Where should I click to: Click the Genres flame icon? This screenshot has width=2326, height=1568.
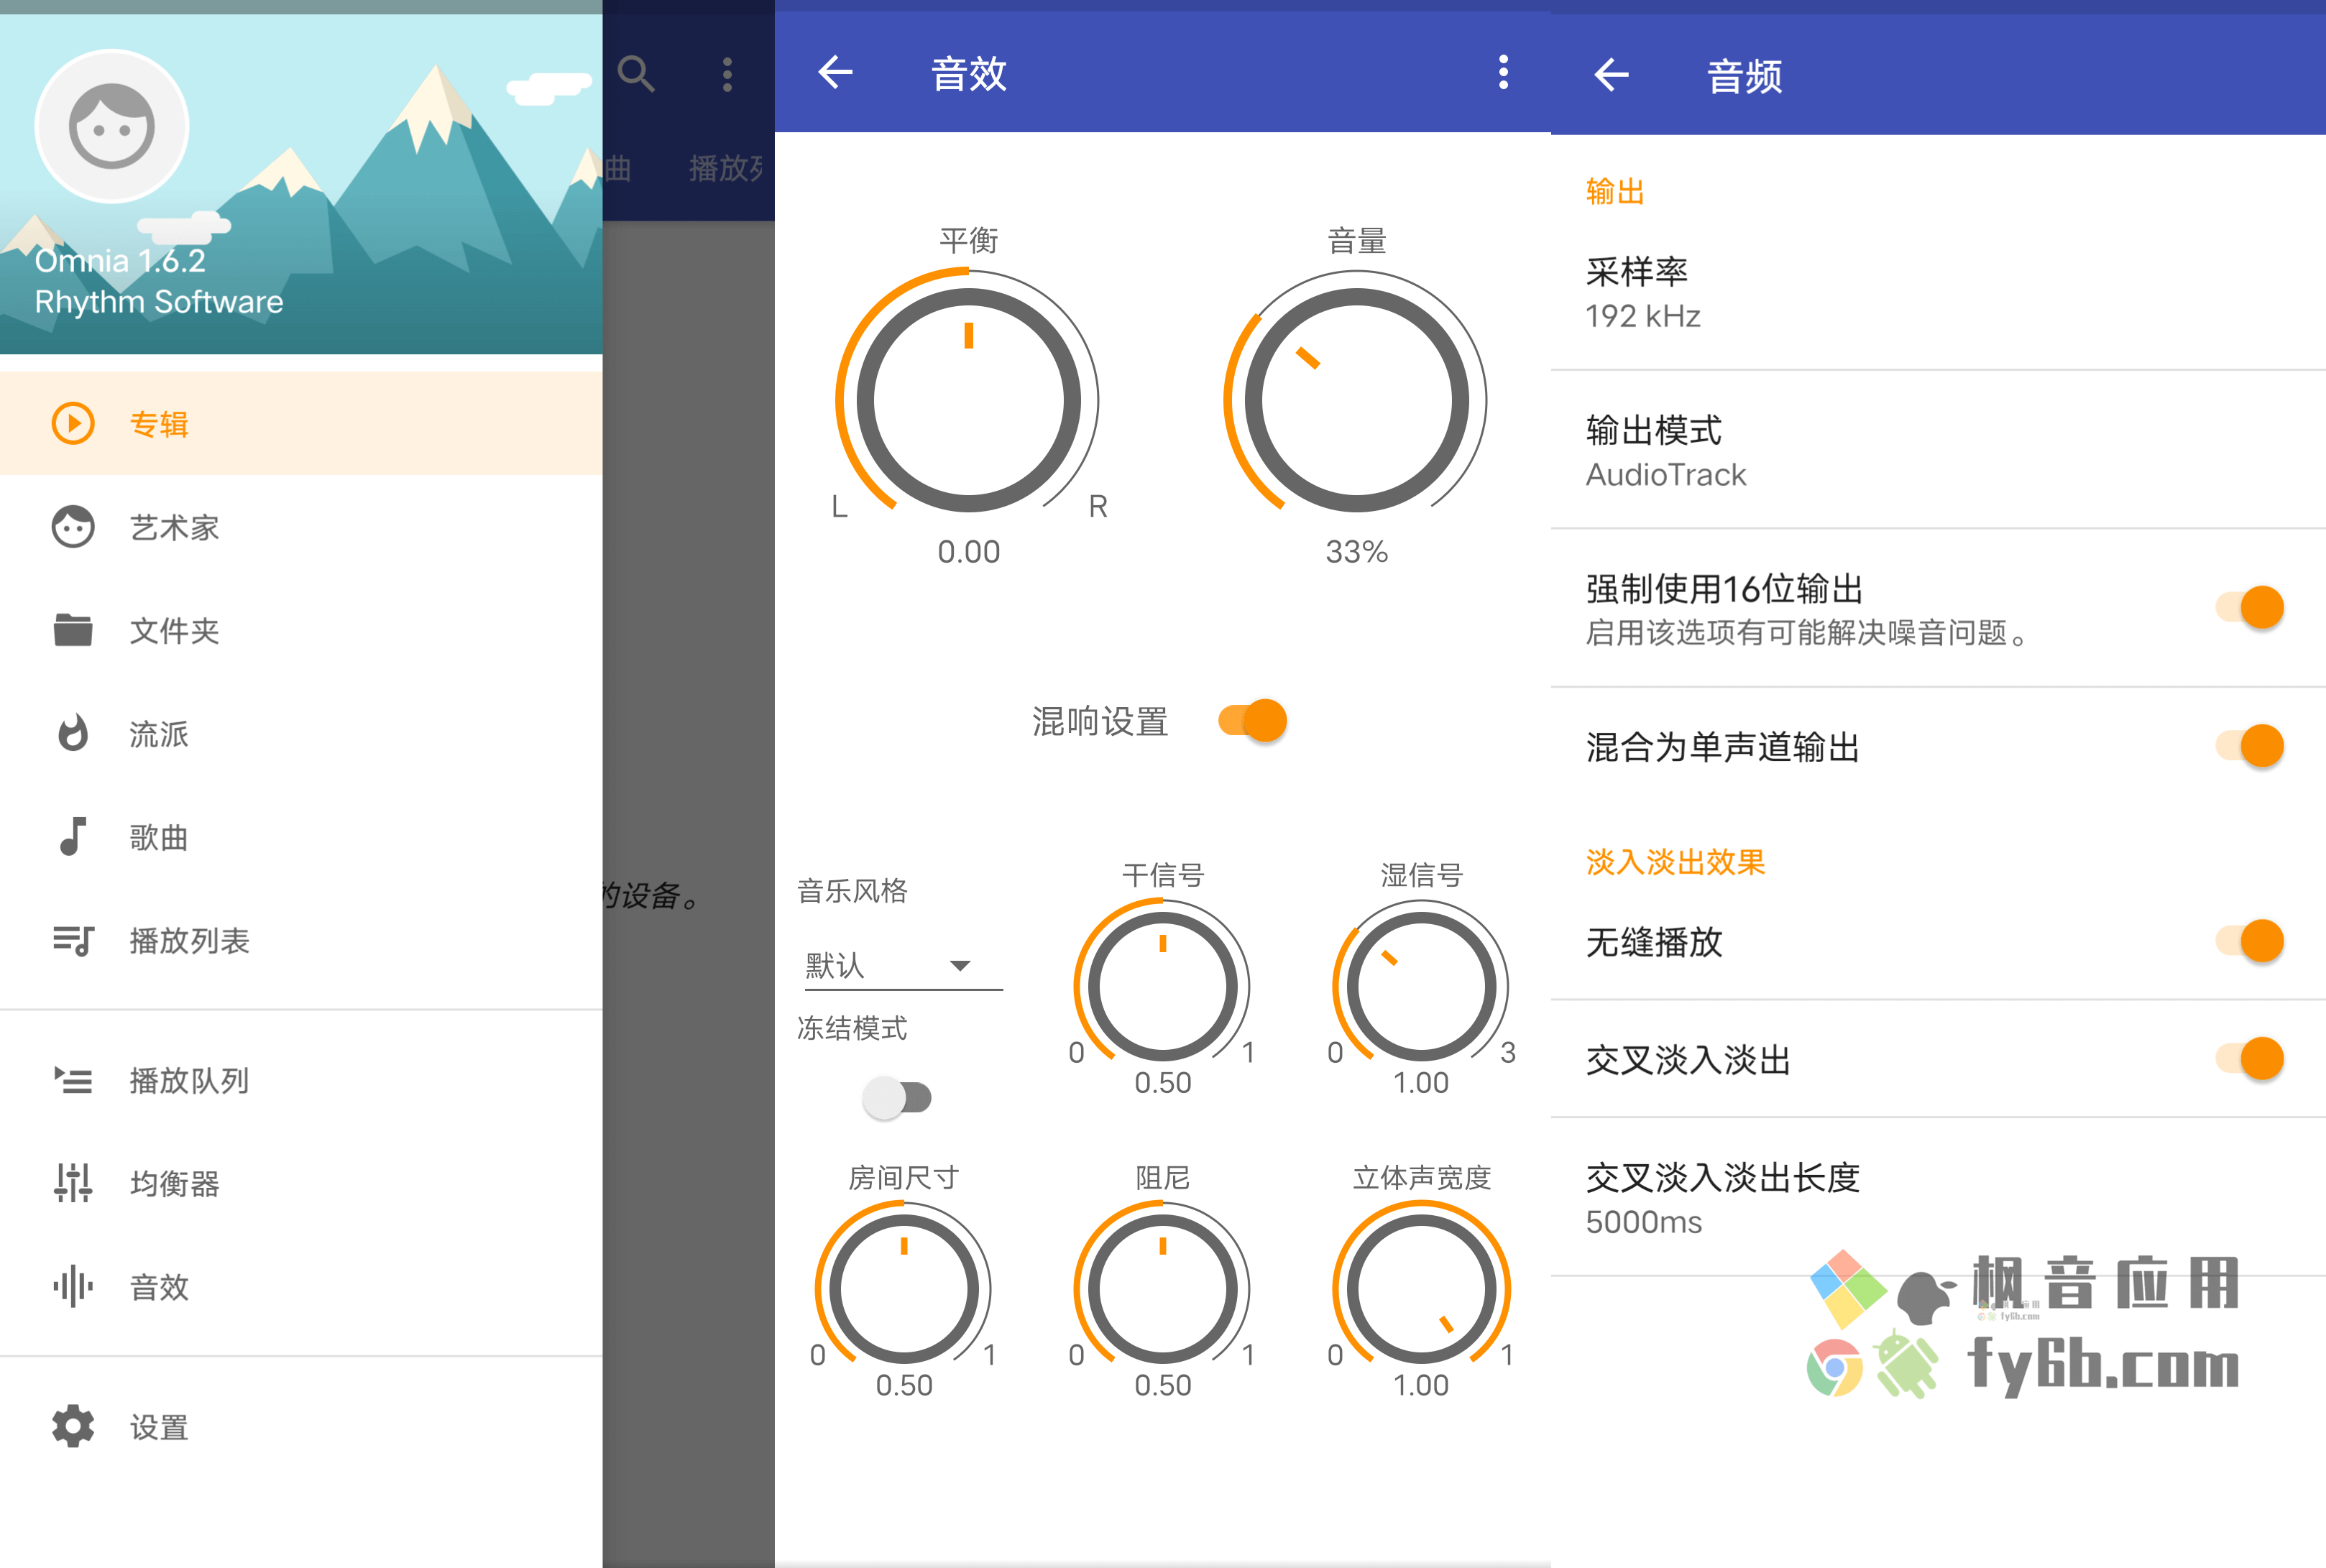pyautogui.click(x=73, y=733)
